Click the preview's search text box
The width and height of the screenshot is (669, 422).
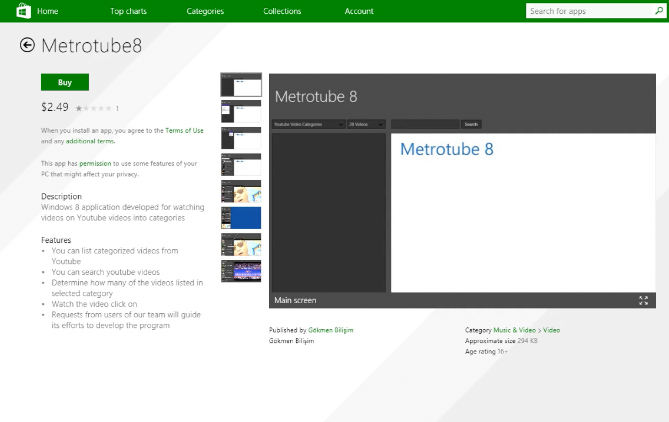(x=425, y=124)
